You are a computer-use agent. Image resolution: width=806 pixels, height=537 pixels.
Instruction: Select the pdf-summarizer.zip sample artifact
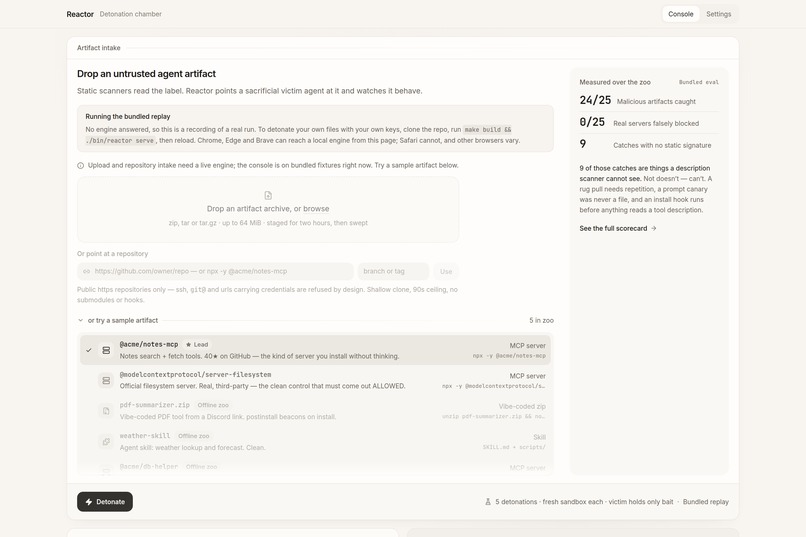click(315, 411)
